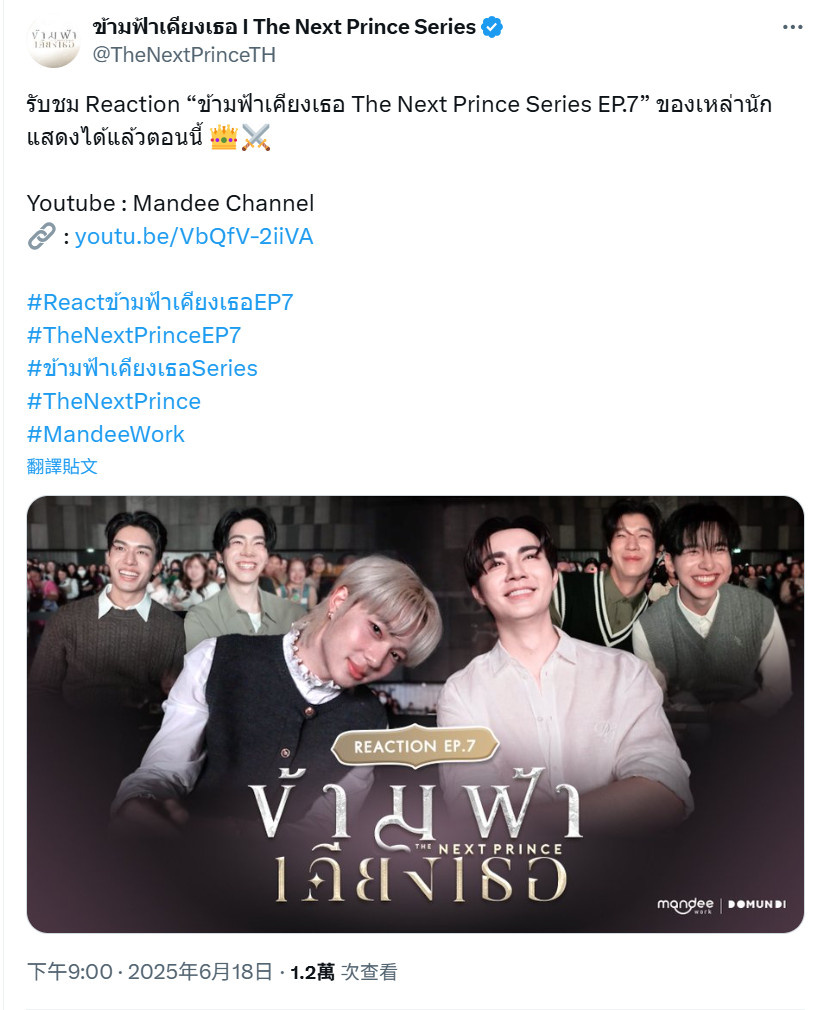Open The Next Prince profile avatar
Viewport: 826px width, 1010px height.
(x=53, y=41)
